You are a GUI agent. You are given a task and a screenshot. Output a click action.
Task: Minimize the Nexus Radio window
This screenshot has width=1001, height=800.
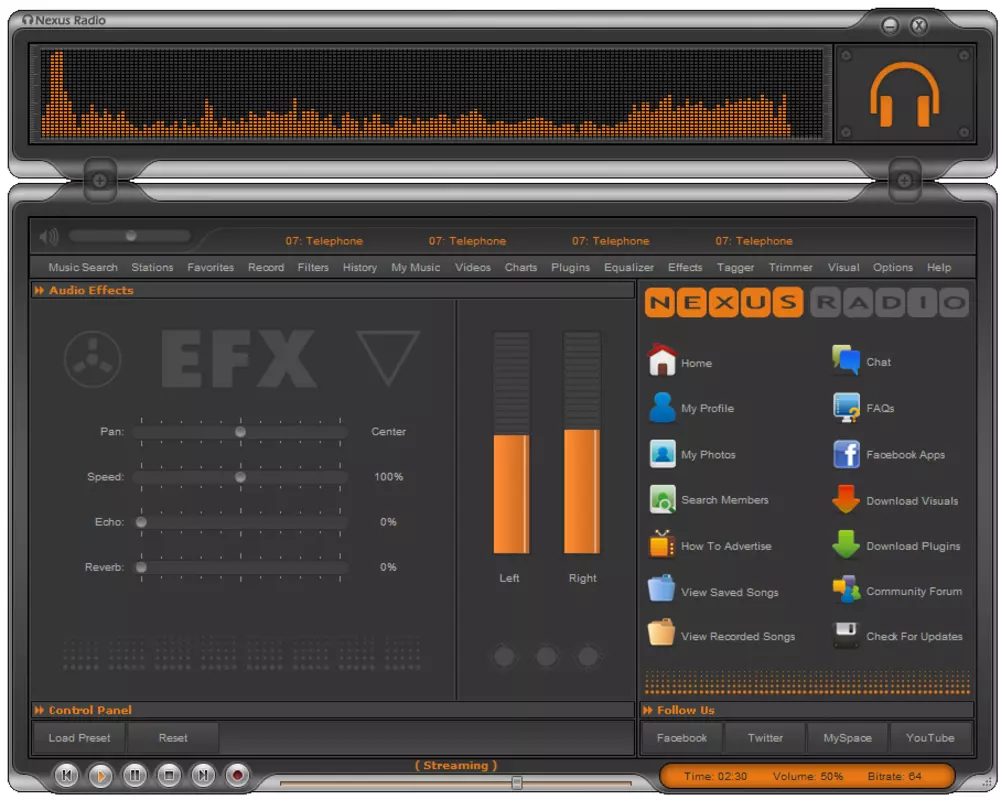pyautogui.click(x=890, y=26)
